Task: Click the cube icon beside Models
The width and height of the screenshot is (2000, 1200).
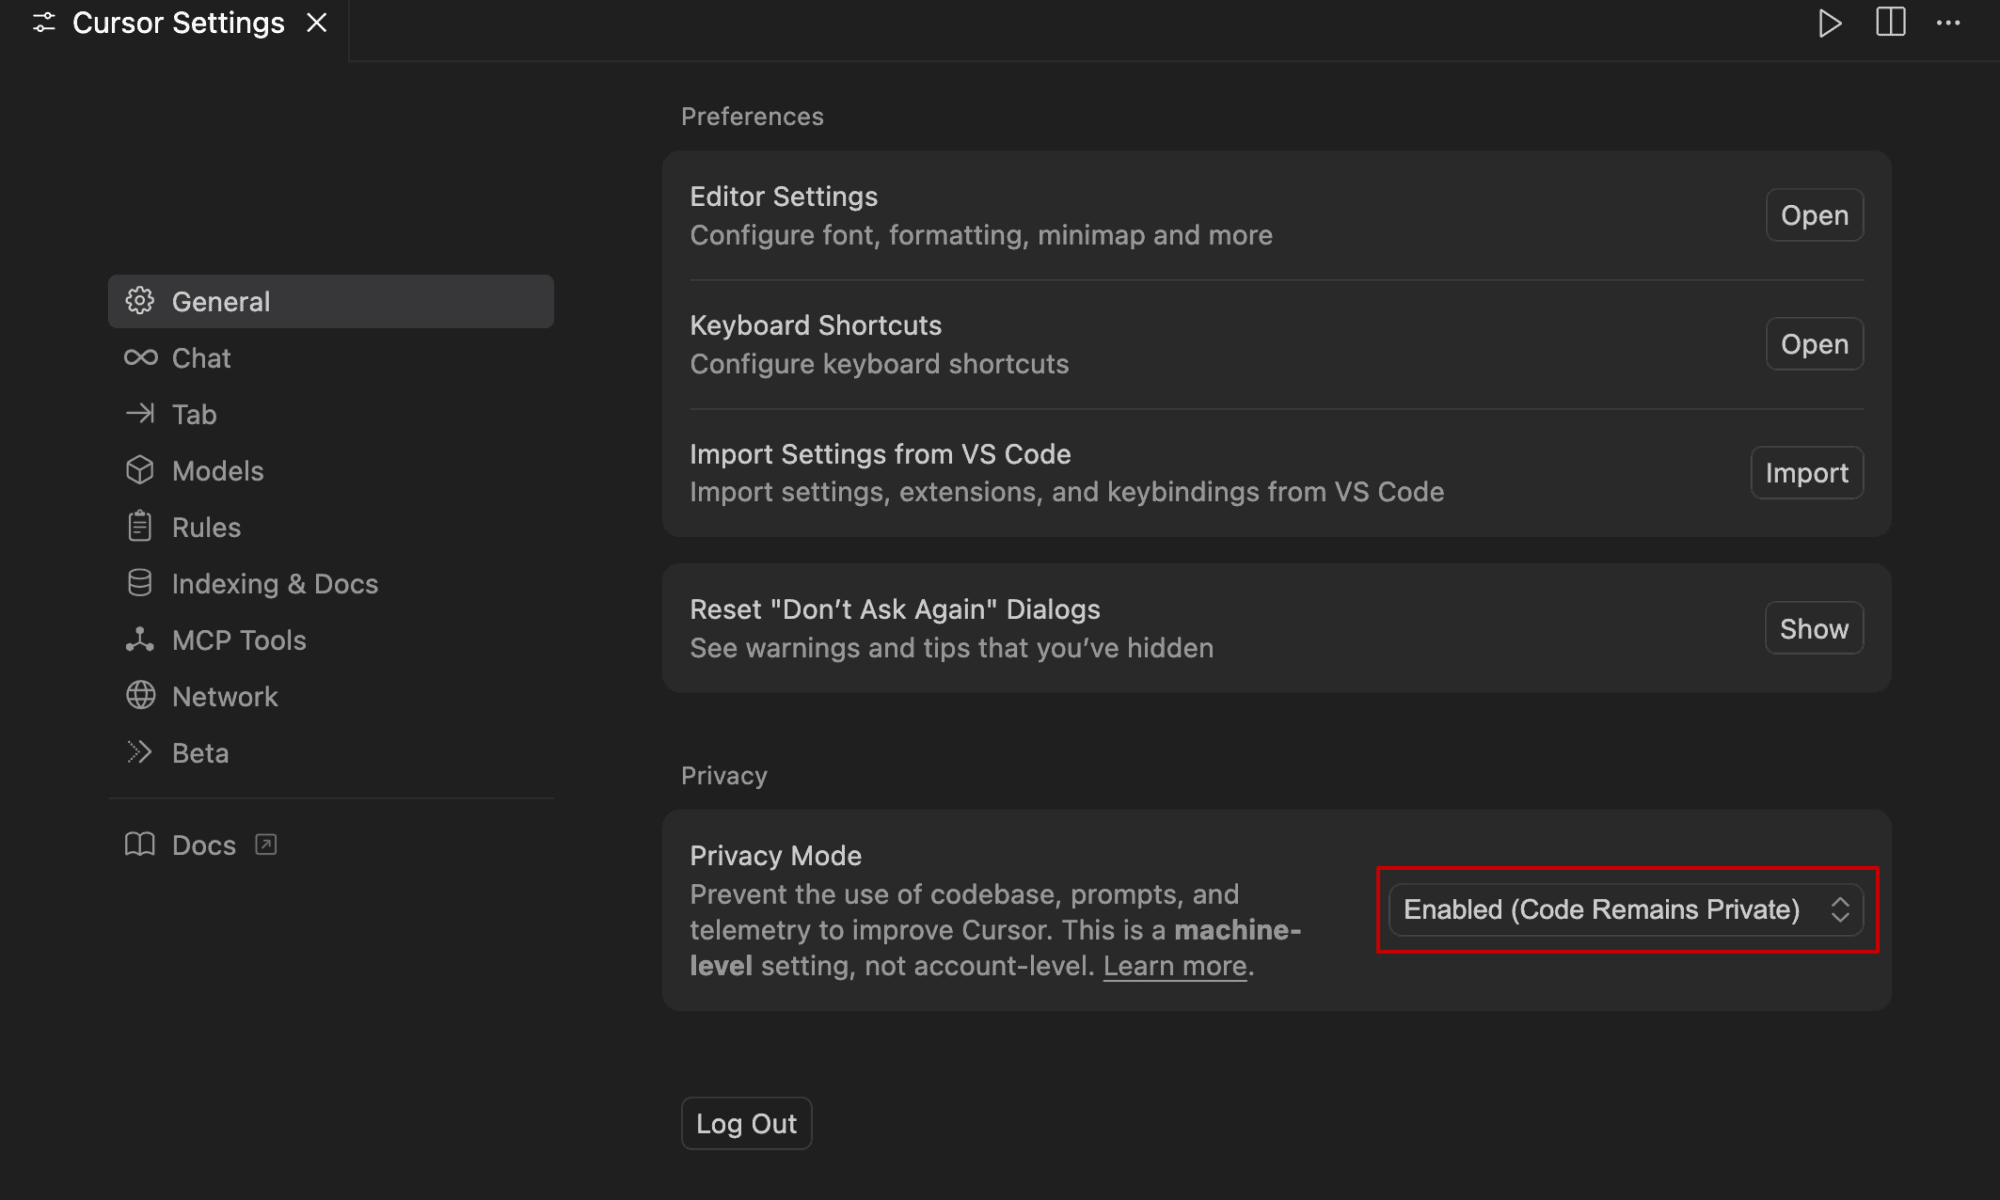Action: [140, 470]
